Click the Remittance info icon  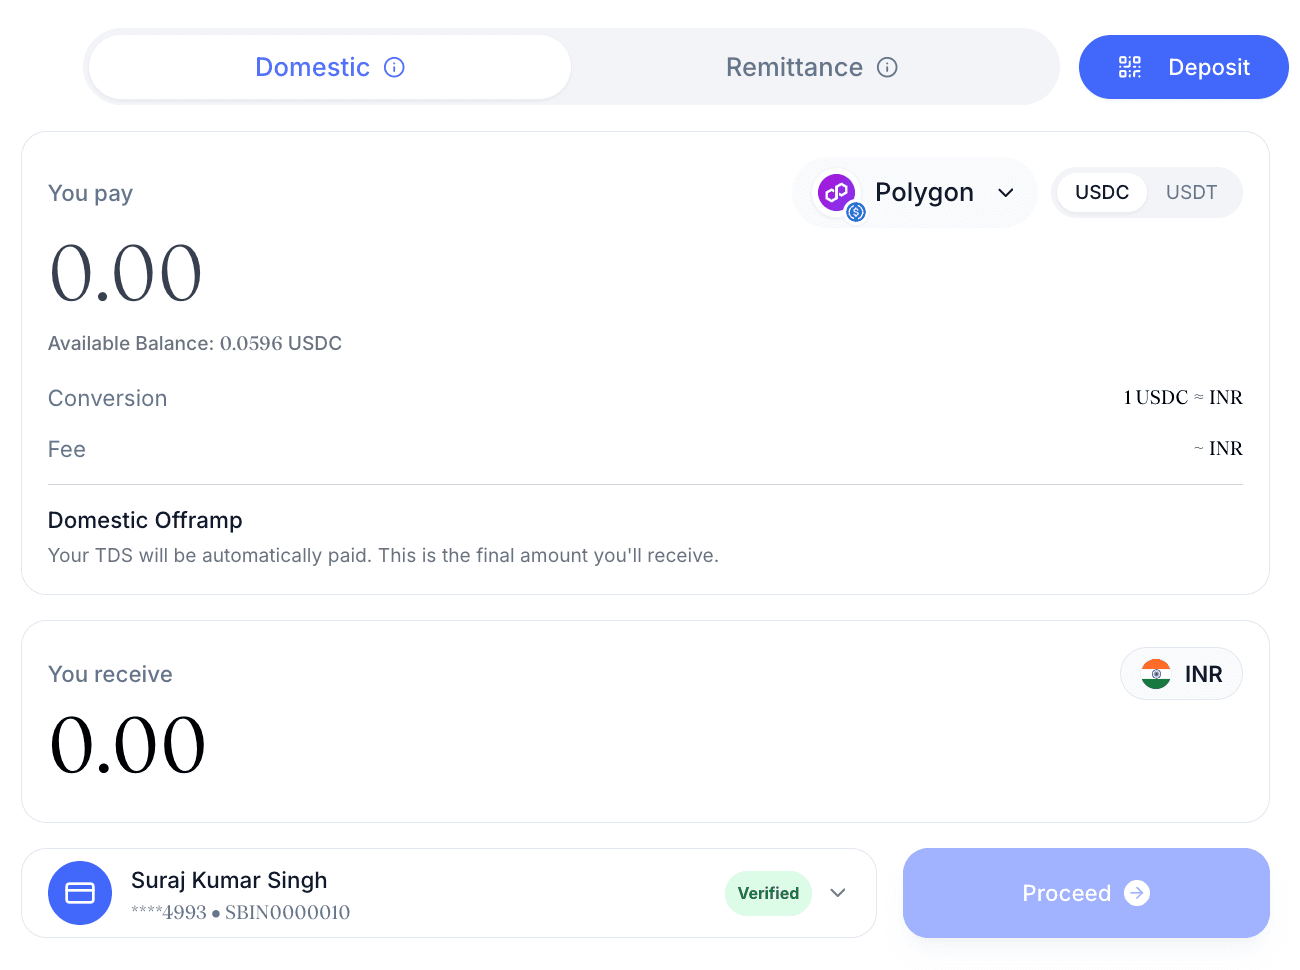[887, 67]
